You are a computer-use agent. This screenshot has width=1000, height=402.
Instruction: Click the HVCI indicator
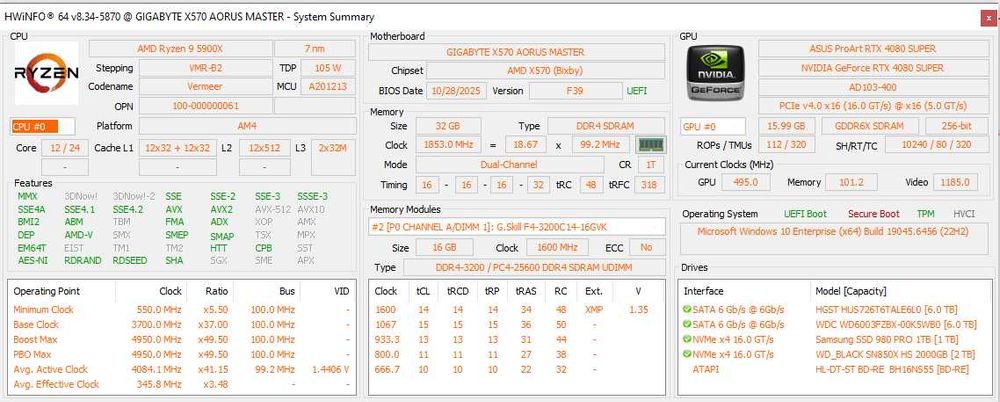pos(964,214)
